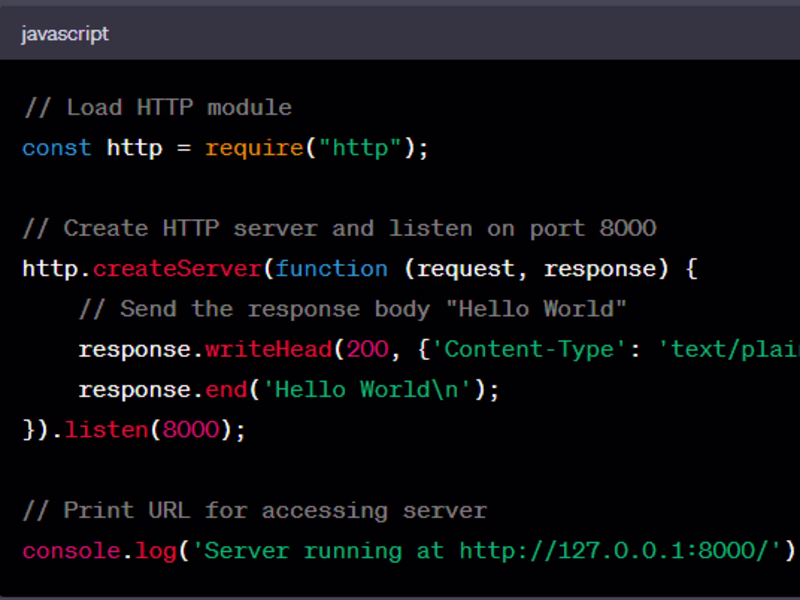Click the end method on response
This screenshot has width=800, height=600.
pyautogui.click(x=226, y=389)
